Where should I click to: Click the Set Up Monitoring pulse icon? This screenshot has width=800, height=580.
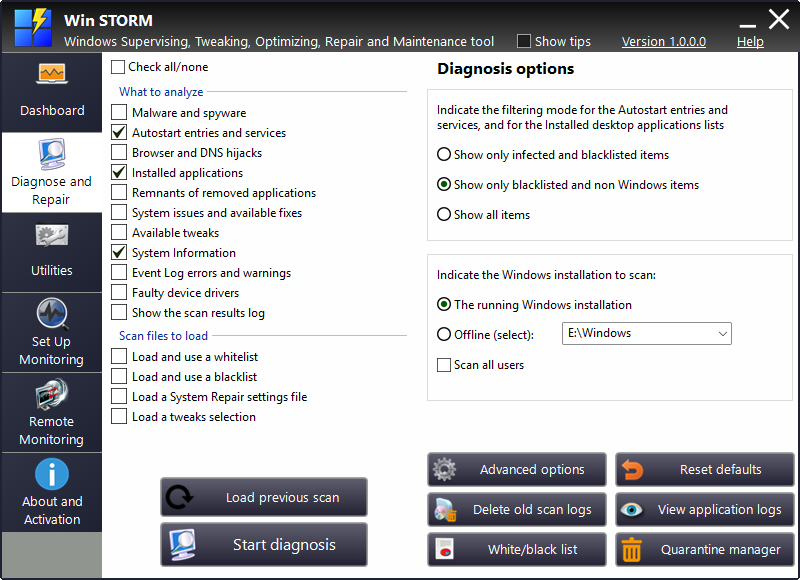point(52,313)
